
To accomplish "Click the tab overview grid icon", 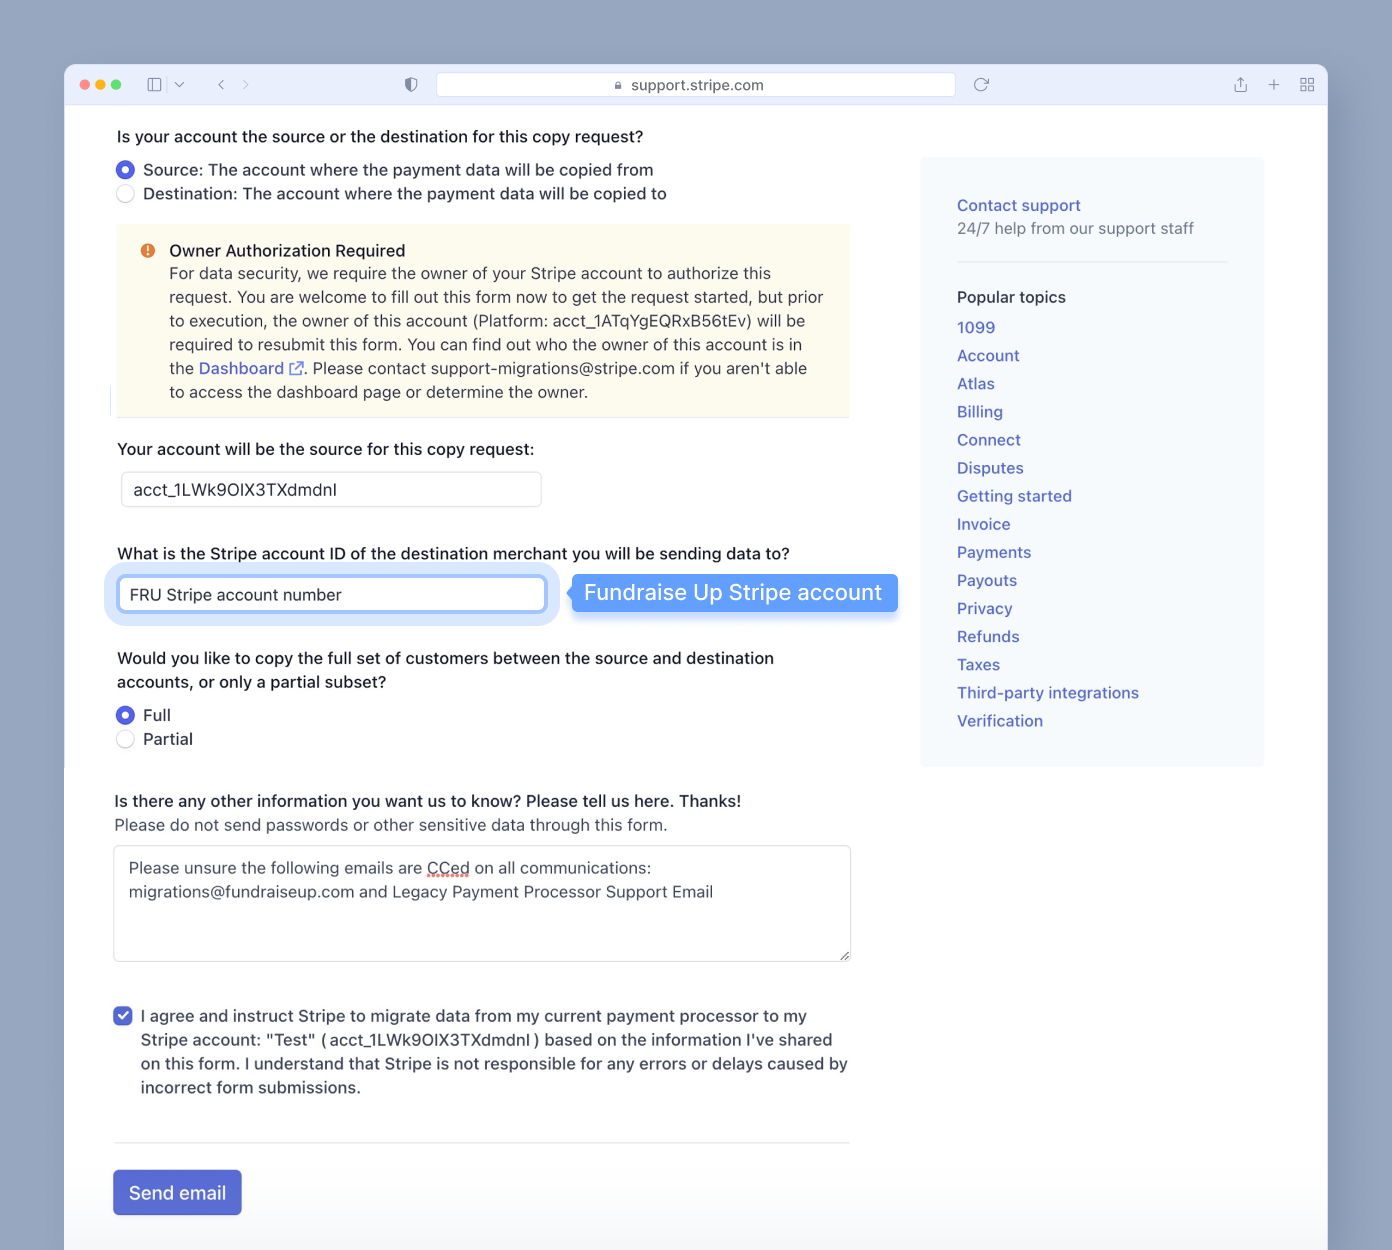I will click(x=1307, y=85).
